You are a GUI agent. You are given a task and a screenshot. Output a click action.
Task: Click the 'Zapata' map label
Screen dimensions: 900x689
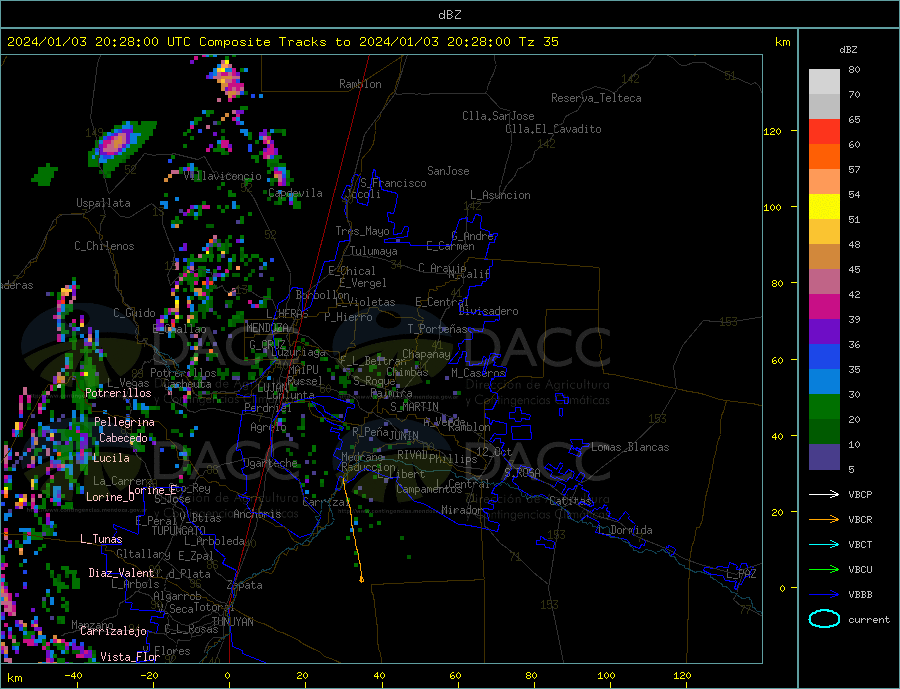point(245,586)
